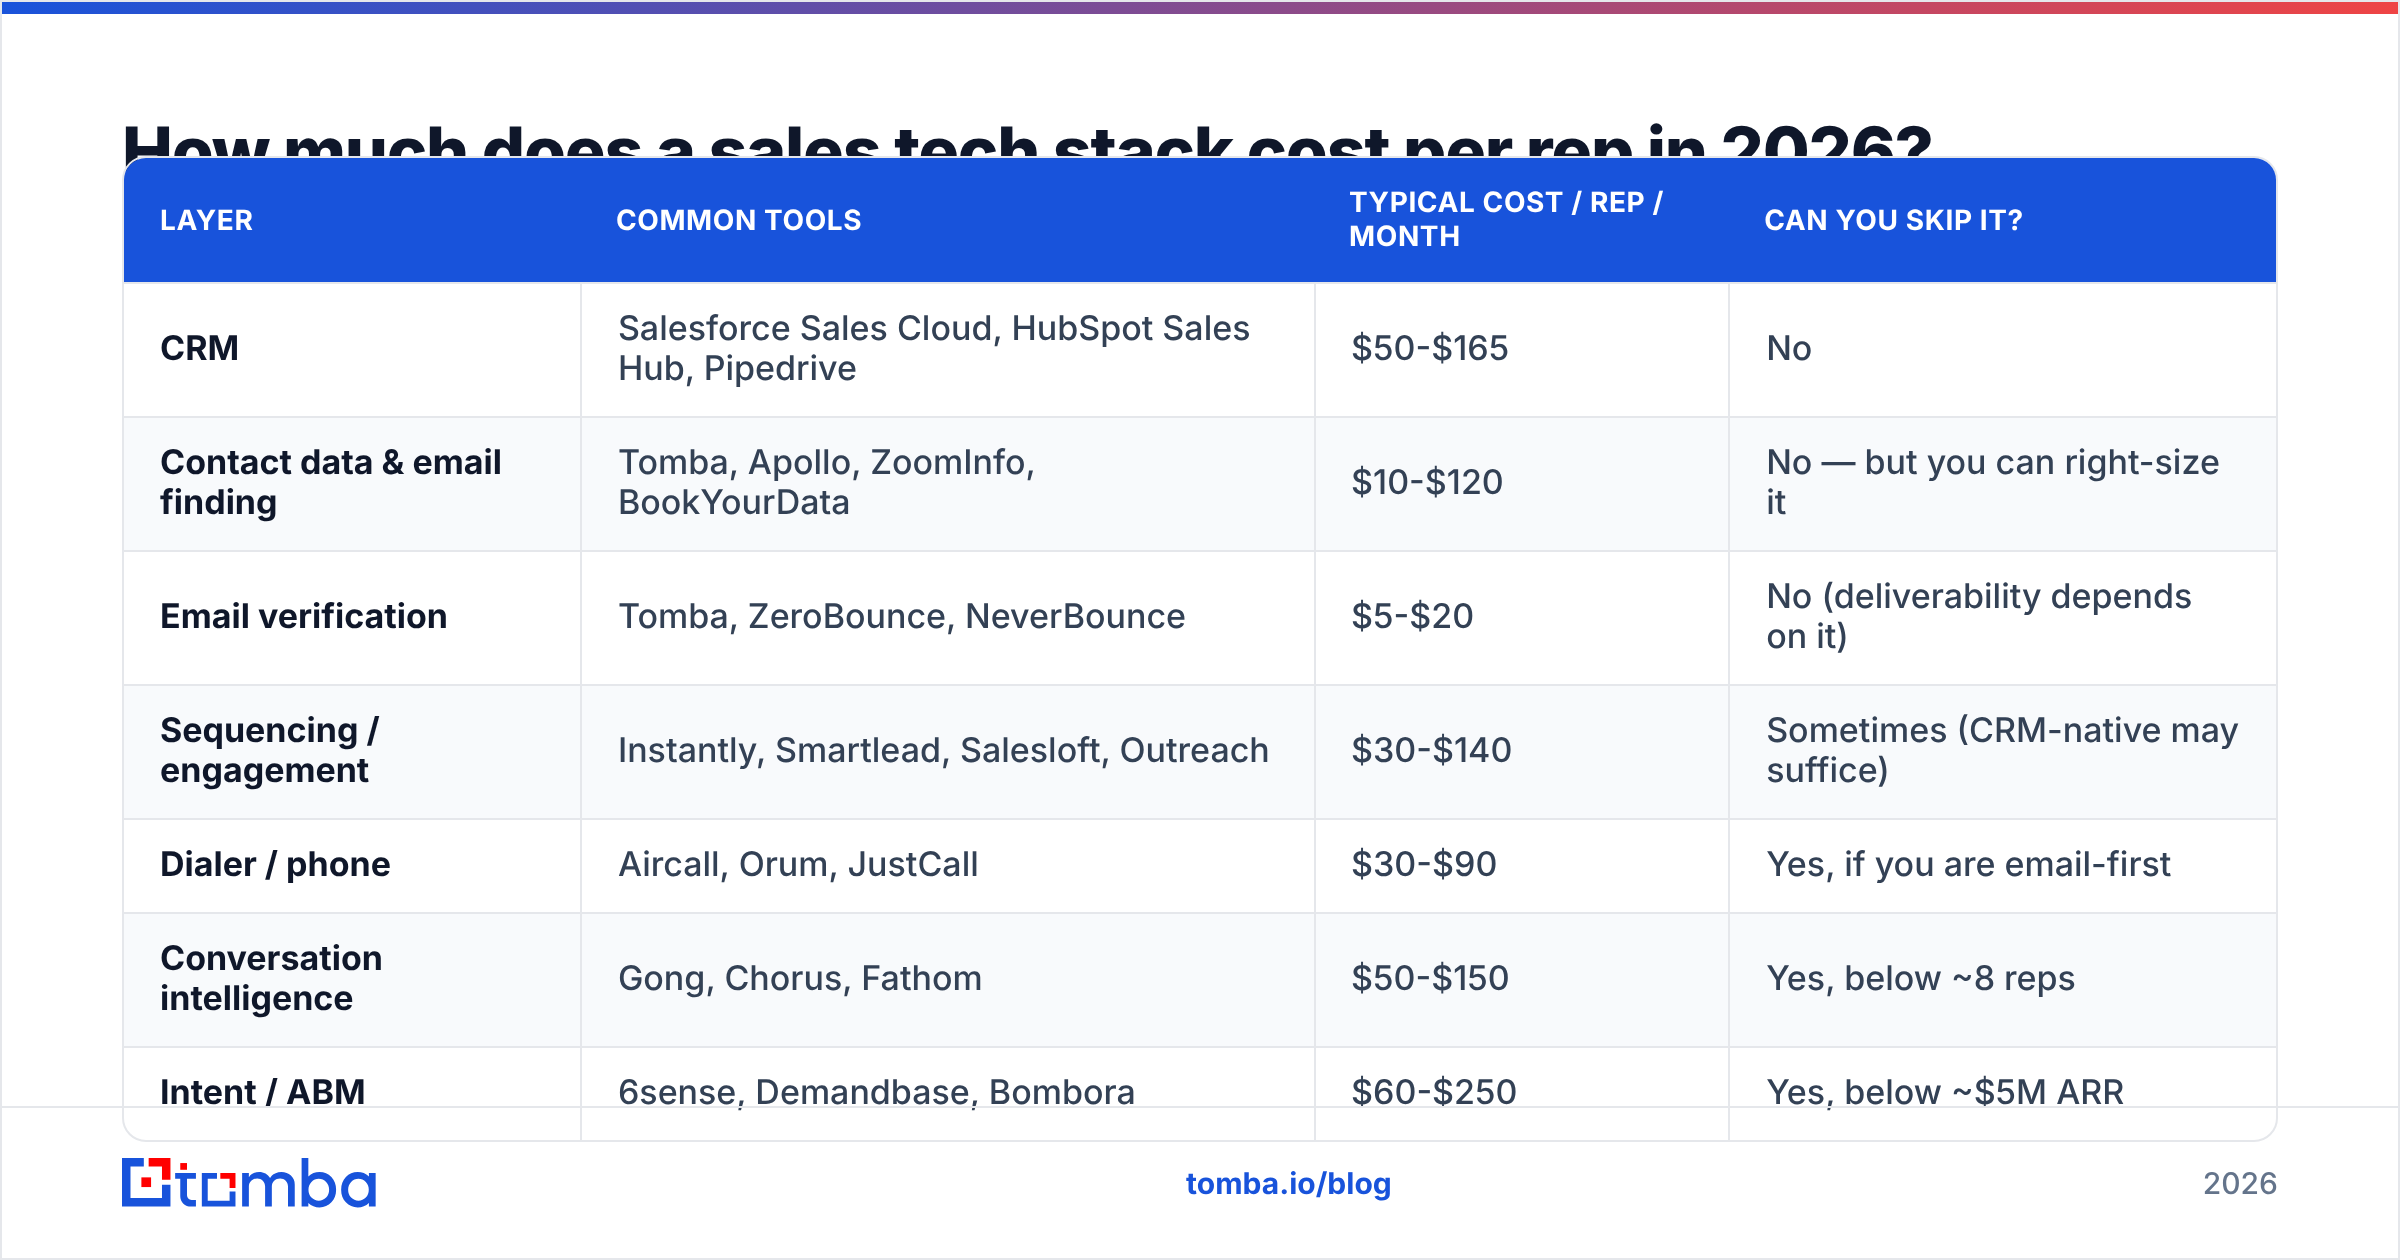Image resolution: width=2400 pixels, height=1260 pixels.
Task: Click the $50-$165 cost value
Action: [x=1430, y=348]
